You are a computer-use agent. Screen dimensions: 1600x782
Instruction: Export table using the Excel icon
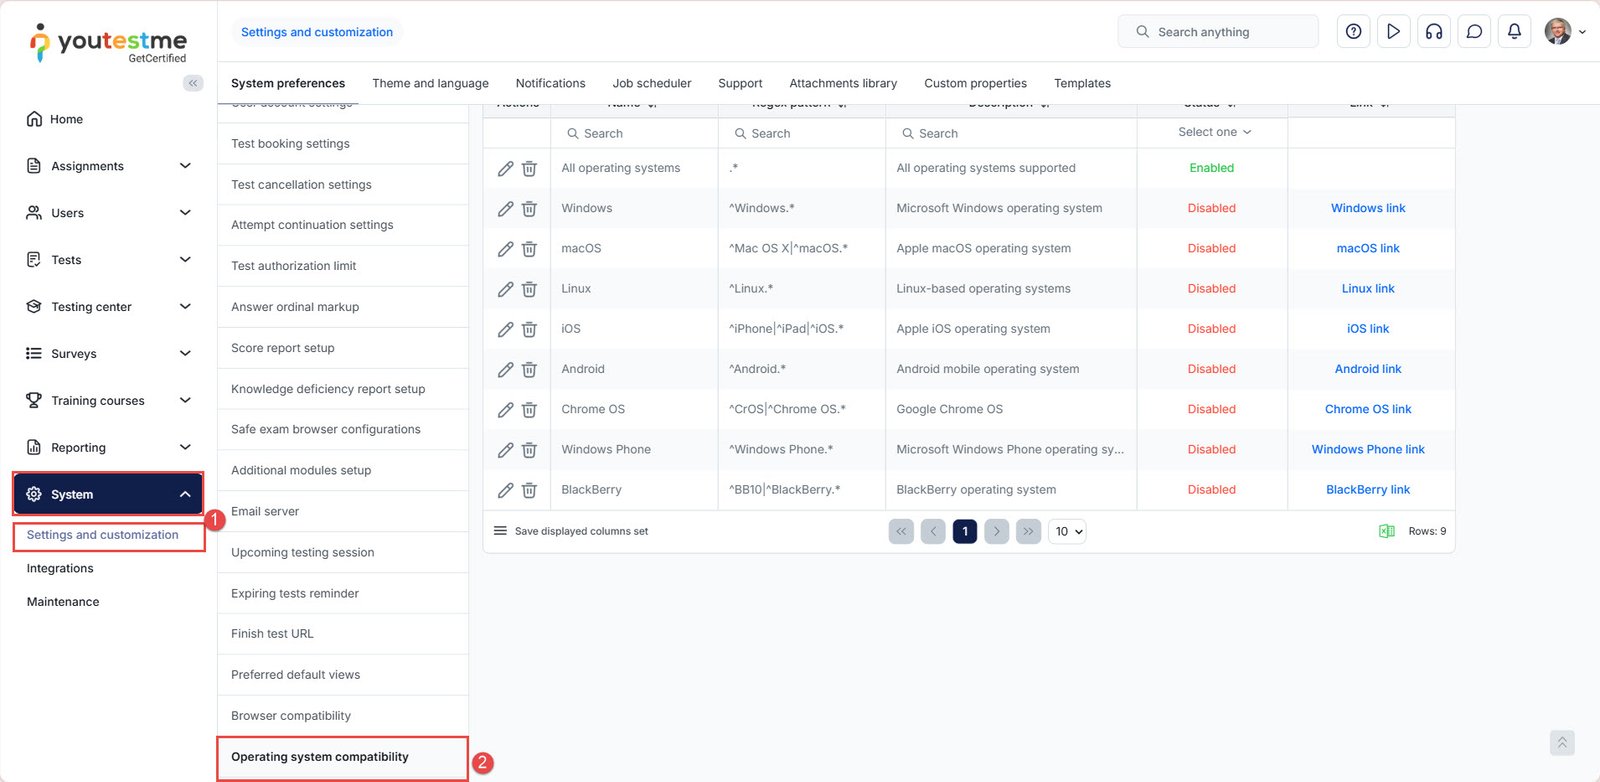pyautogui.click(x=1386, y=531)
